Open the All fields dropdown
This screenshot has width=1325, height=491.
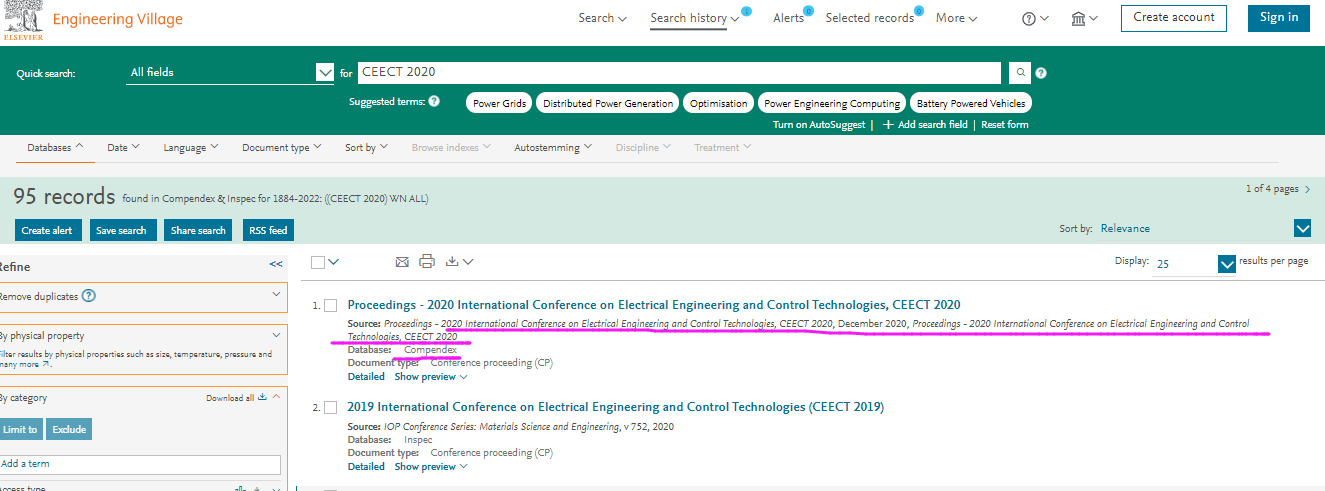pos(230,73)
